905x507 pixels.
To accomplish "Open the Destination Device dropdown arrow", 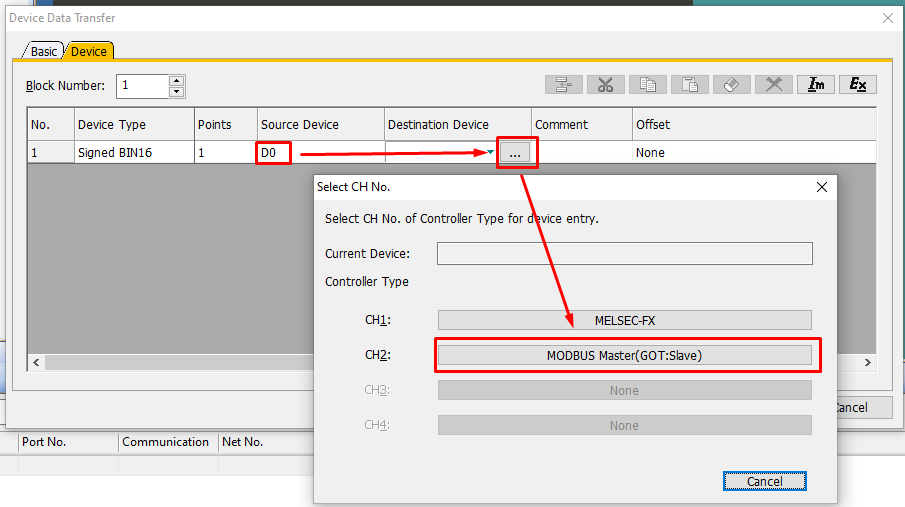I will click(490, 153).
